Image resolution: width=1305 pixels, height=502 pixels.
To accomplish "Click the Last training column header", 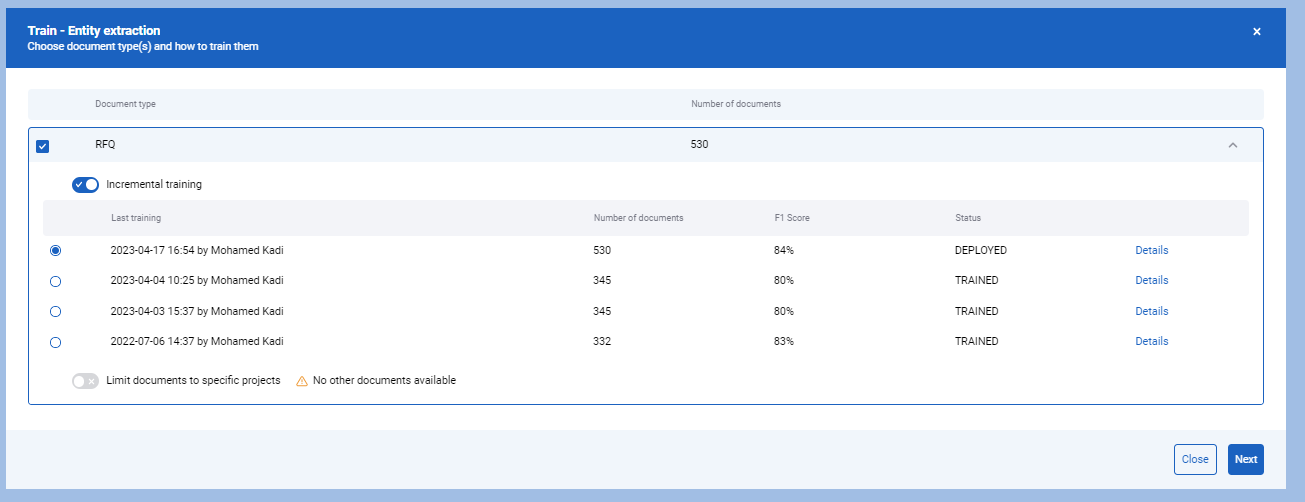I will (135, 218).
